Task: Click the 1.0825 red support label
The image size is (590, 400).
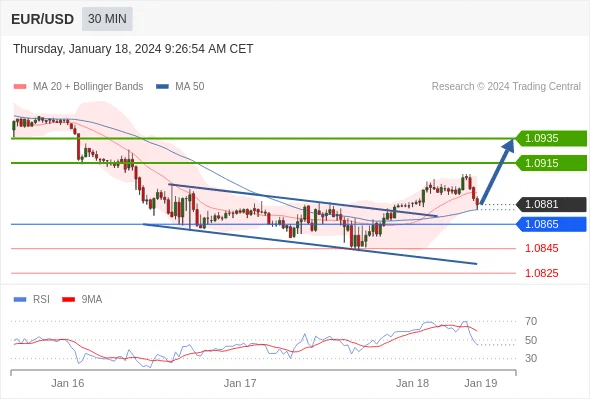Action: point(541,273)
